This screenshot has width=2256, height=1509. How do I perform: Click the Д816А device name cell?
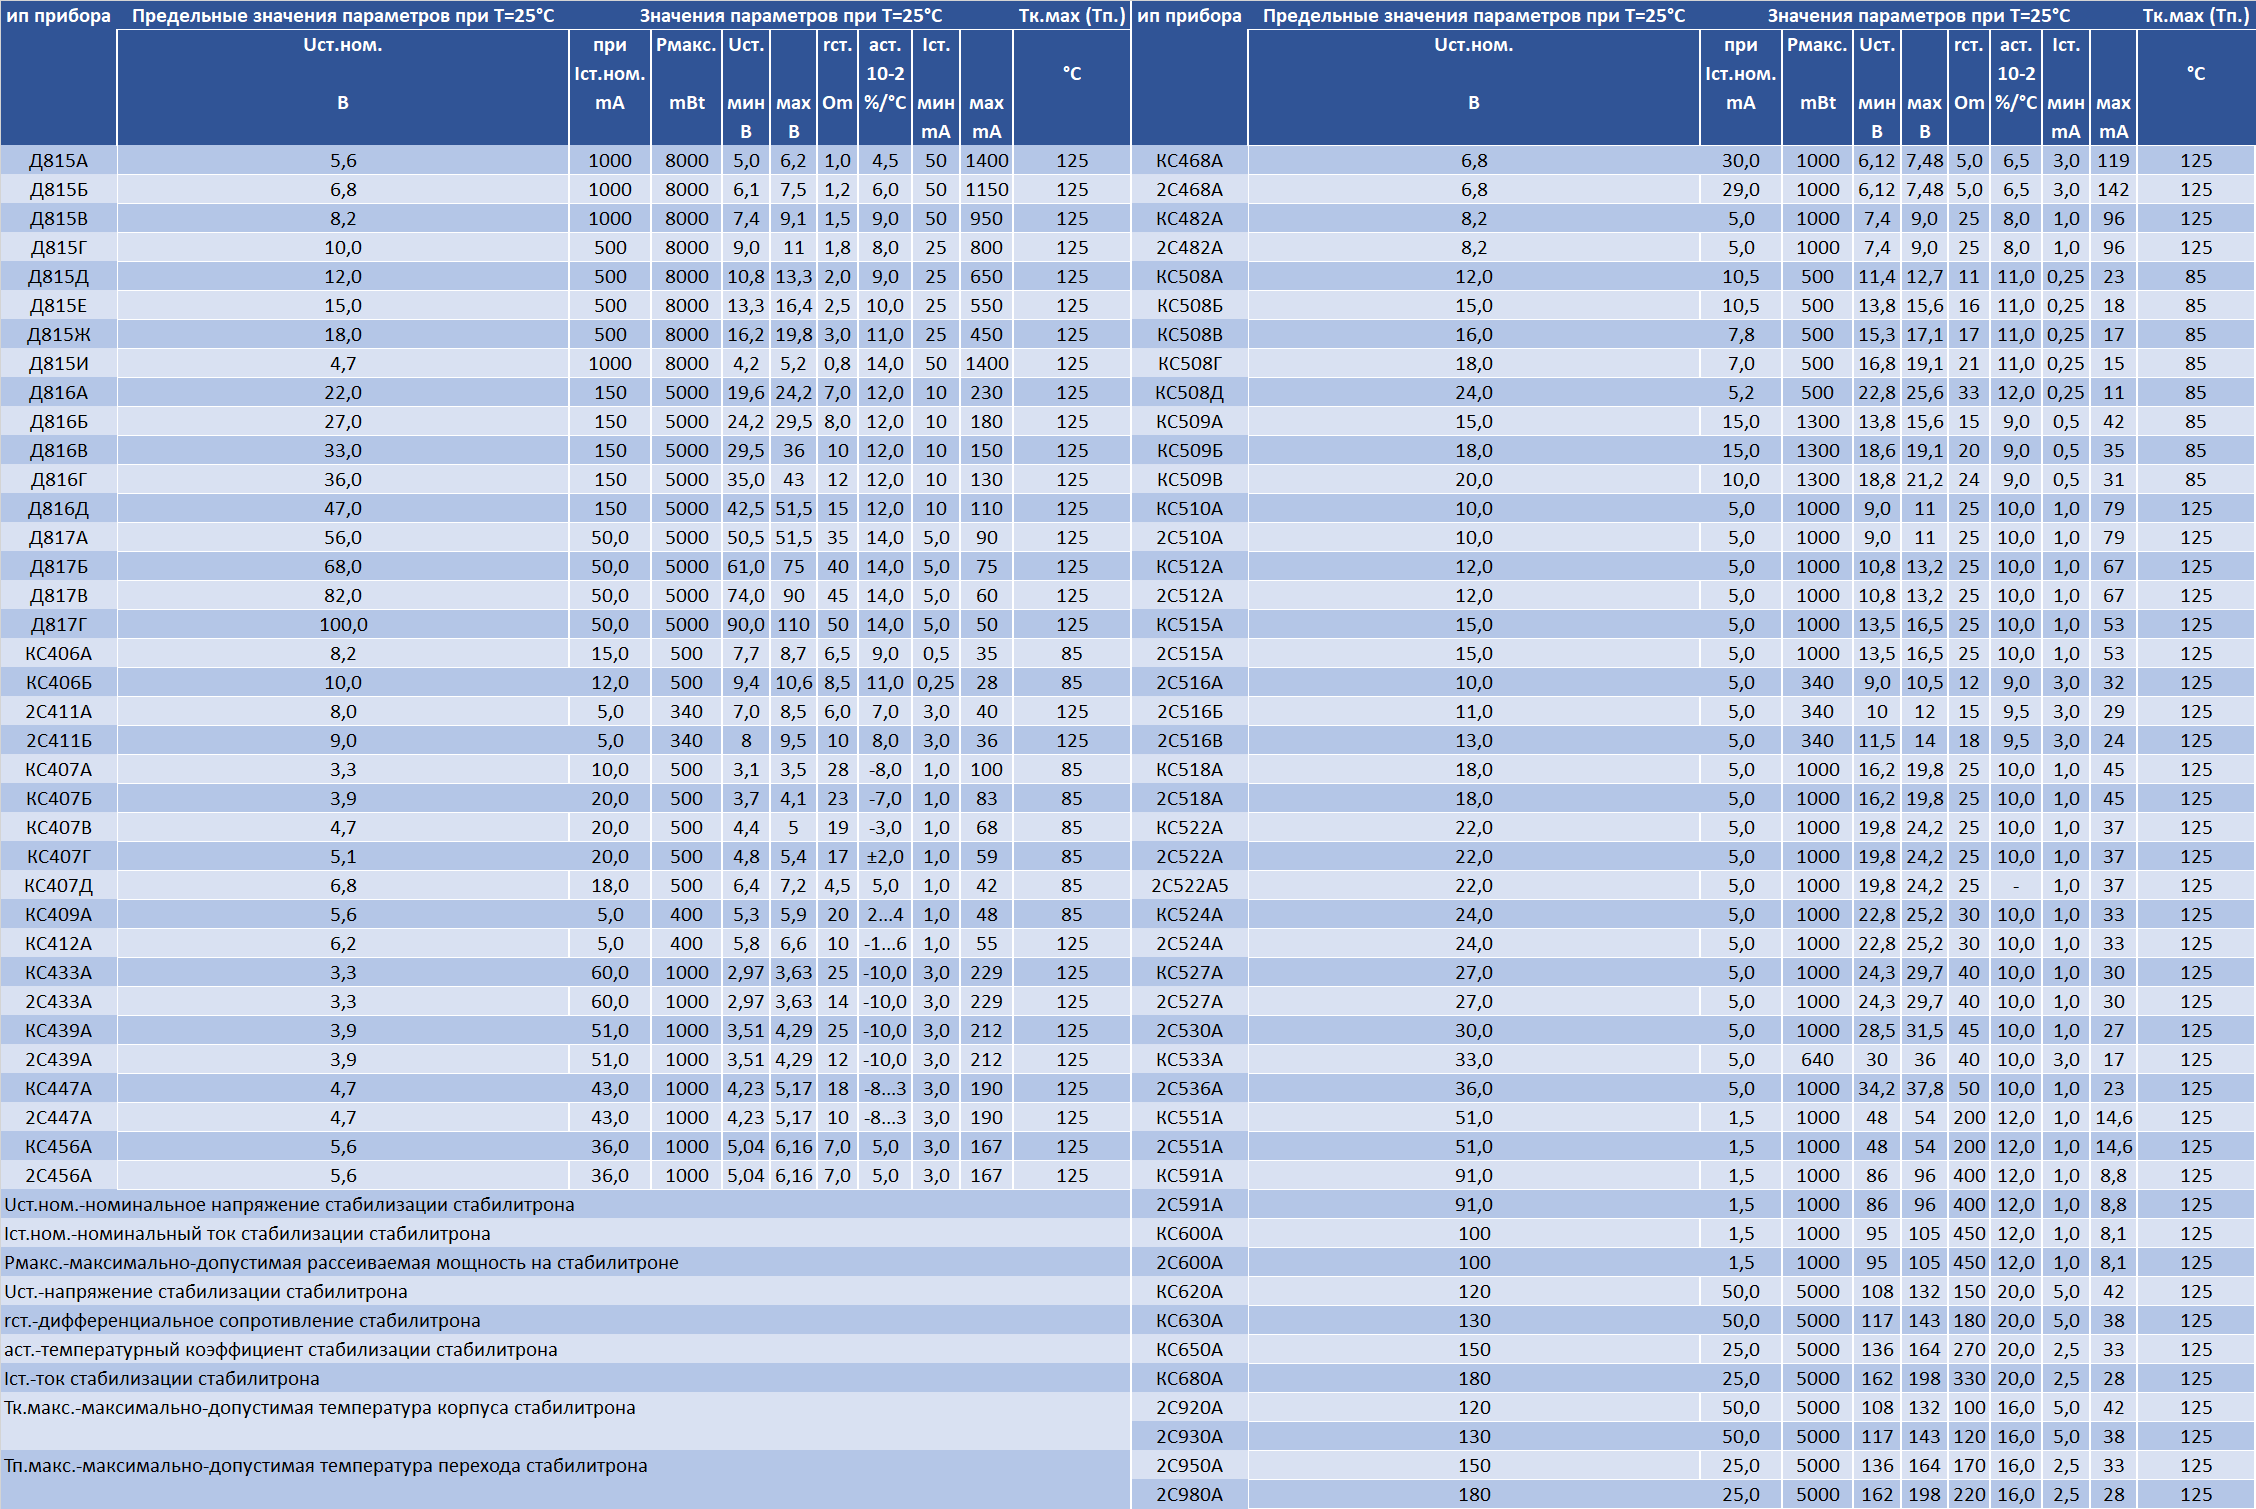tap(58, 392)
